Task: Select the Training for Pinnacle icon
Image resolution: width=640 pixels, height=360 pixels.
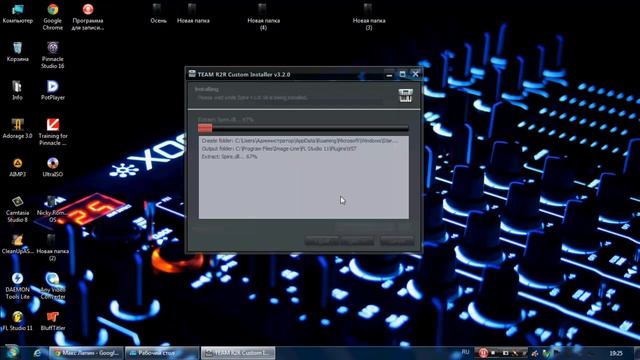Action: 53,132
